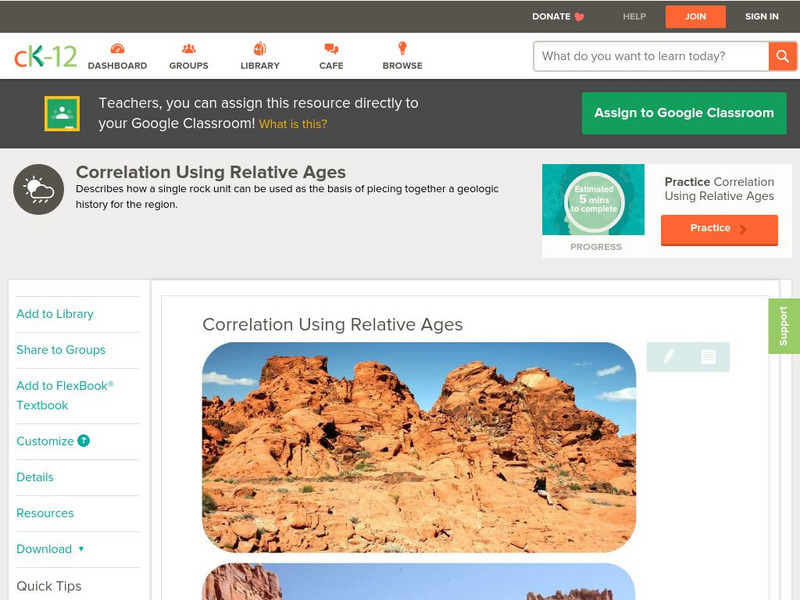The image size is (800, 600).
Task: Open the Cafe chat bubbles icon
Action: (331, 48)
